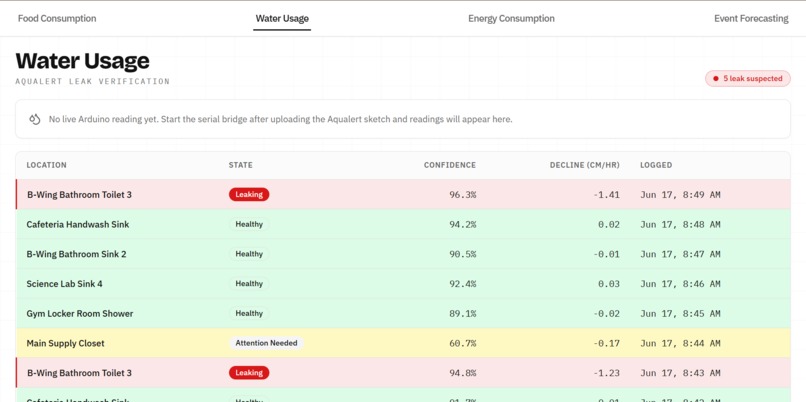This screenshot has width=806, height=402.
Task: Click the CONFIDENCE column header
Action: click(x=450, y=165)
